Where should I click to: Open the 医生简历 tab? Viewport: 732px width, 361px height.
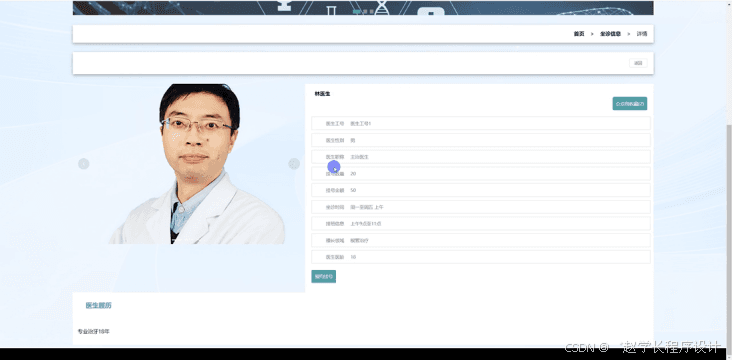coord(99,305)
